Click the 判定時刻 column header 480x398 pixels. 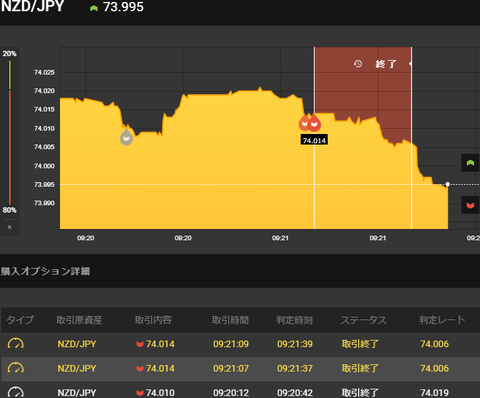(x=294, y=320)
